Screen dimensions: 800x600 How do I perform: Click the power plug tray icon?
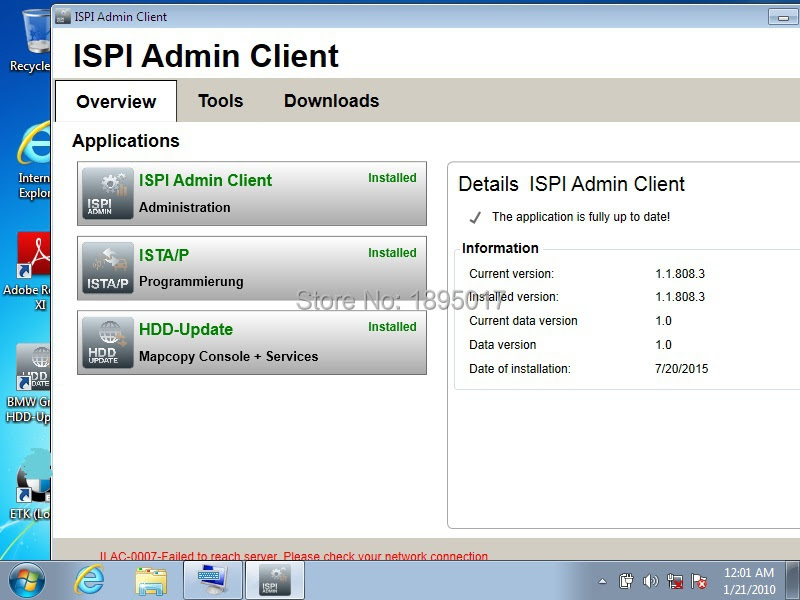point(626,581)
